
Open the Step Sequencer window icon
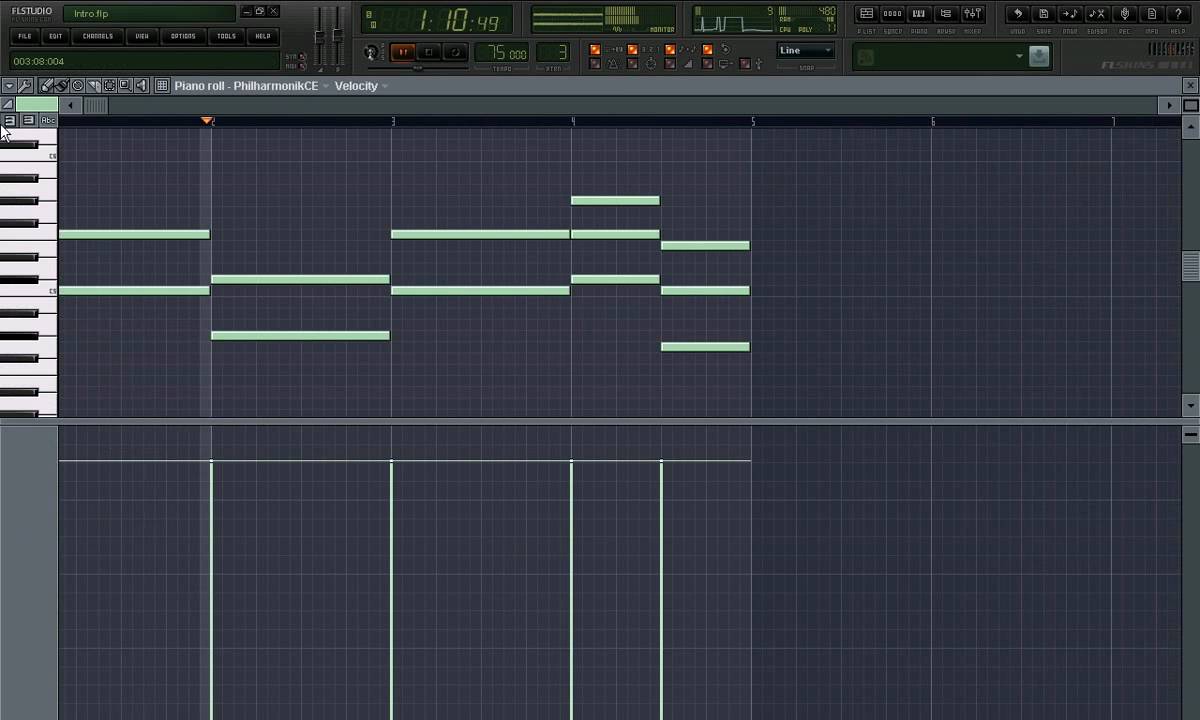pos(892,14)
